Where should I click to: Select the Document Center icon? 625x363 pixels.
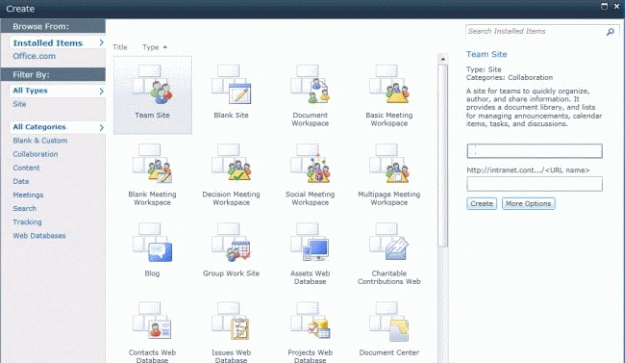pos(389,322)
